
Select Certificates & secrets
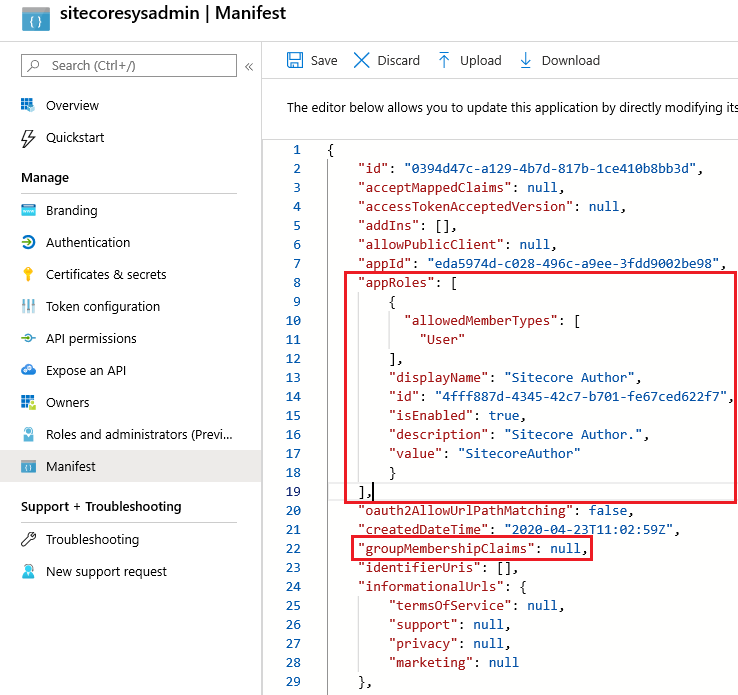(x=106, y=274)
